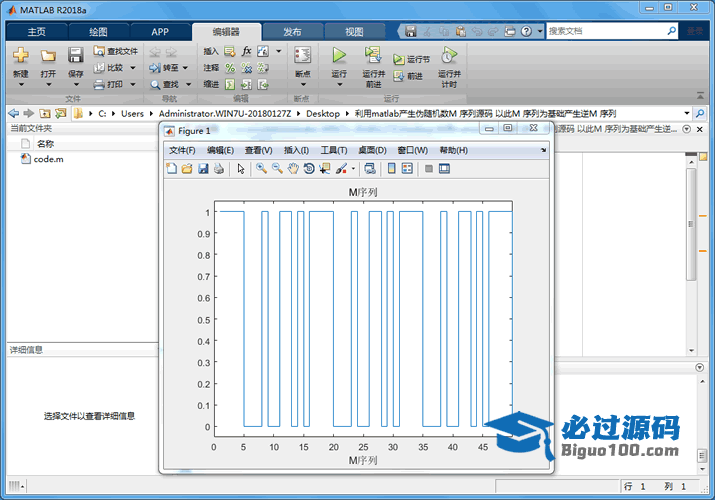Click the 打印 (Print) button in the ribbon
The width and height of the screenshot is (715, 500).
point(109,84)
